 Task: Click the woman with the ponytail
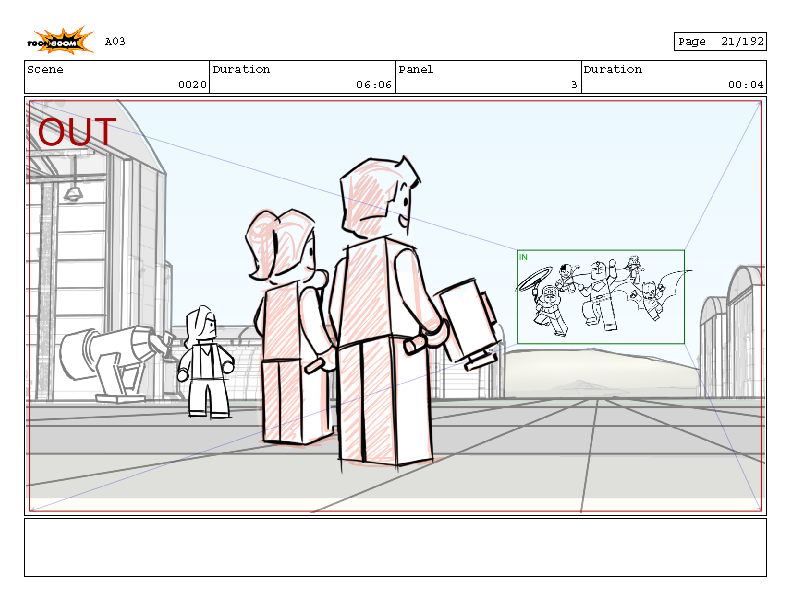coord(295,328)
